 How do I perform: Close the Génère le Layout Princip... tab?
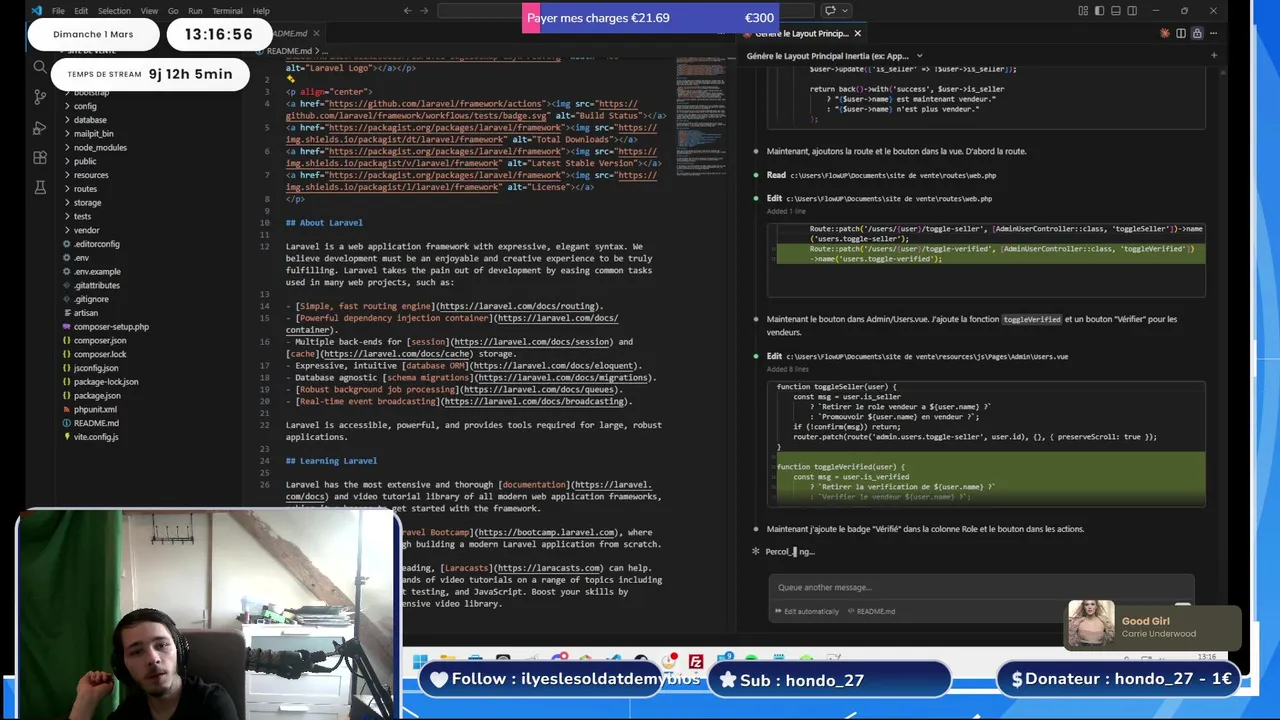pos(857,33)
